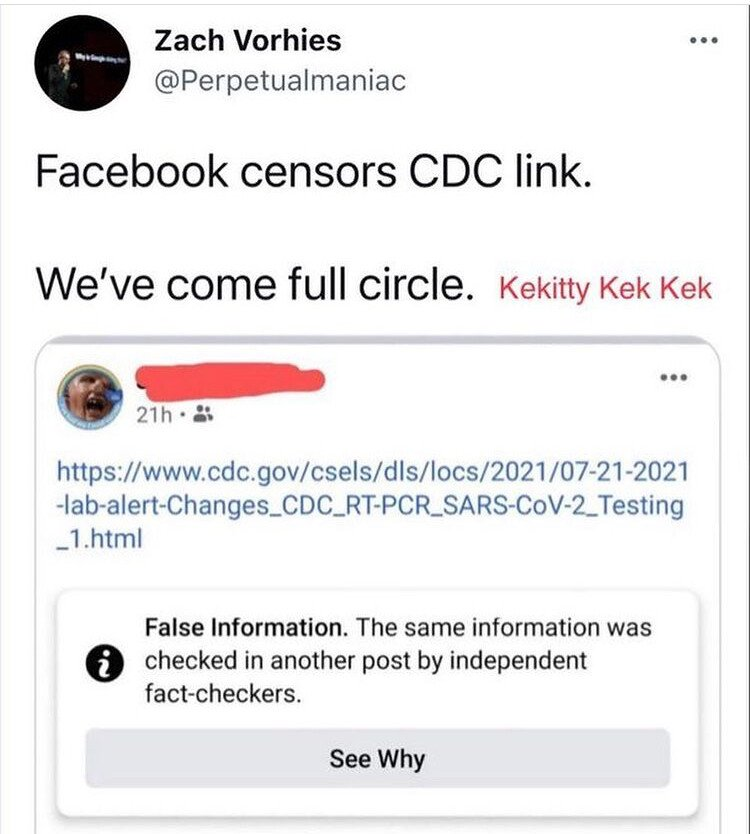Click "Facebook censors CDC link." tweet text
Image resolution: width=750 pixels, height=834 pixels.
(316, 171)
